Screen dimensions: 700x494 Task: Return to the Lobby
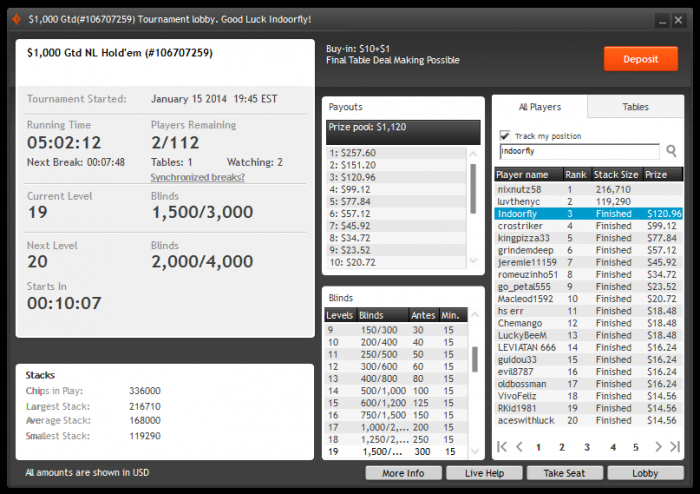[645, 473]
